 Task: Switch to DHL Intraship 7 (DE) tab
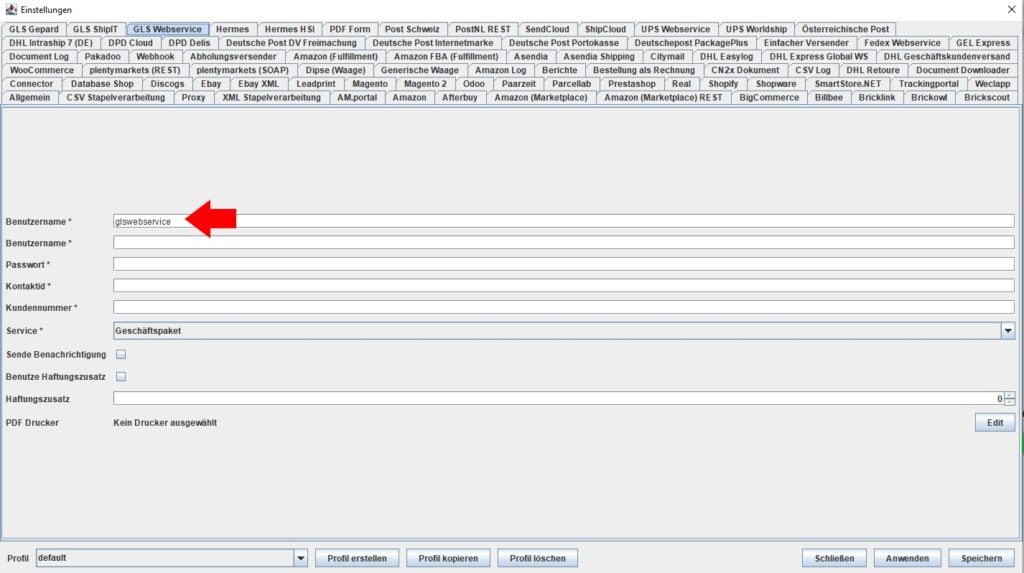coord(51,43)
